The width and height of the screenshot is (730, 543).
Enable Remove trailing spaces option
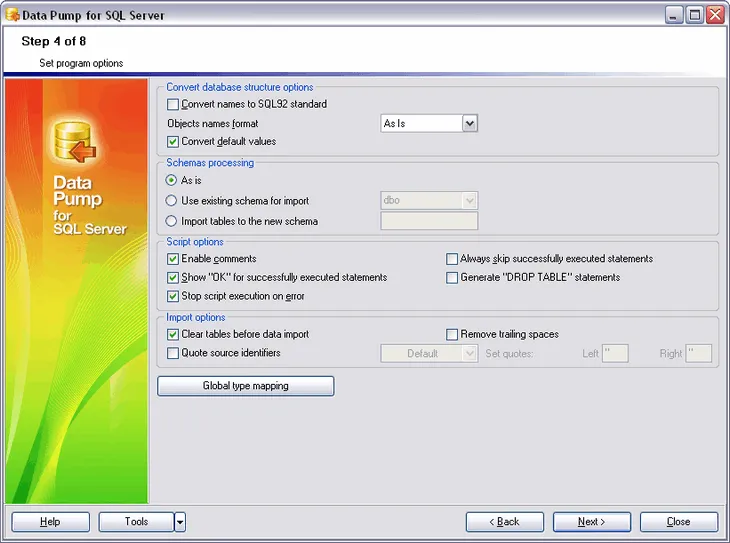click(x=452, y=334)
